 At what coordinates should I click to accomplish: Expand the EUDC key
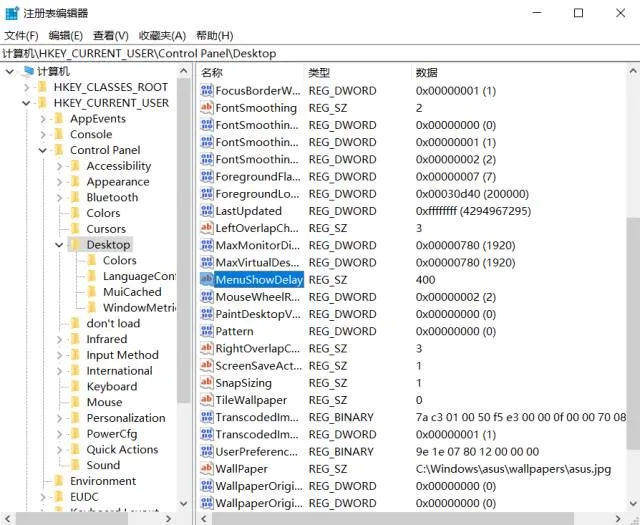point(43,497)
